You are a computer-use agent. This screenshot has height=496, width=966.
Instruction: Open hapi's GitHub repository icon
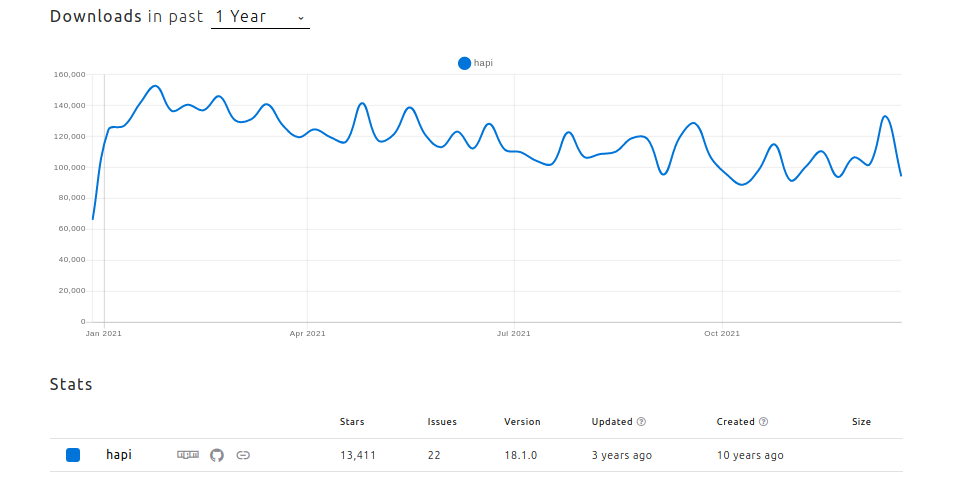(217, 455)
